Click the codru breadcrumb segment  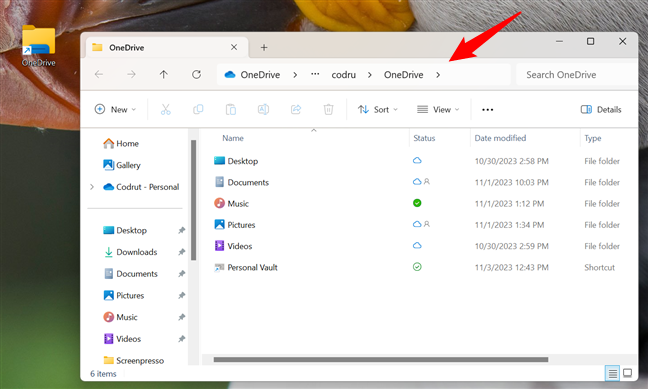tap(343, 75)
